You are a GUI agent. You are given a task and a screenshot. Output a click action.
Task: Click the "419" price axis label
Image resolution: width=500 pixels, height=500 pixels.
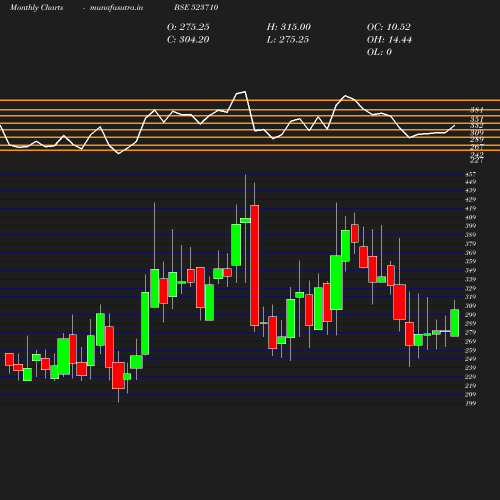(x=471, y=209)
